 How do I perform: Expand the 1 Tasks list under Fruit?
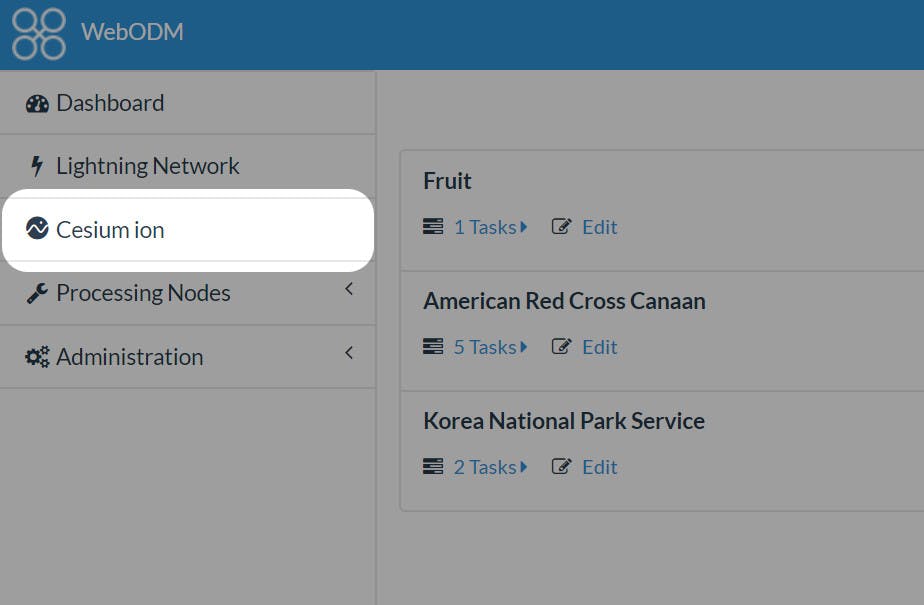(x=490, y=227)
